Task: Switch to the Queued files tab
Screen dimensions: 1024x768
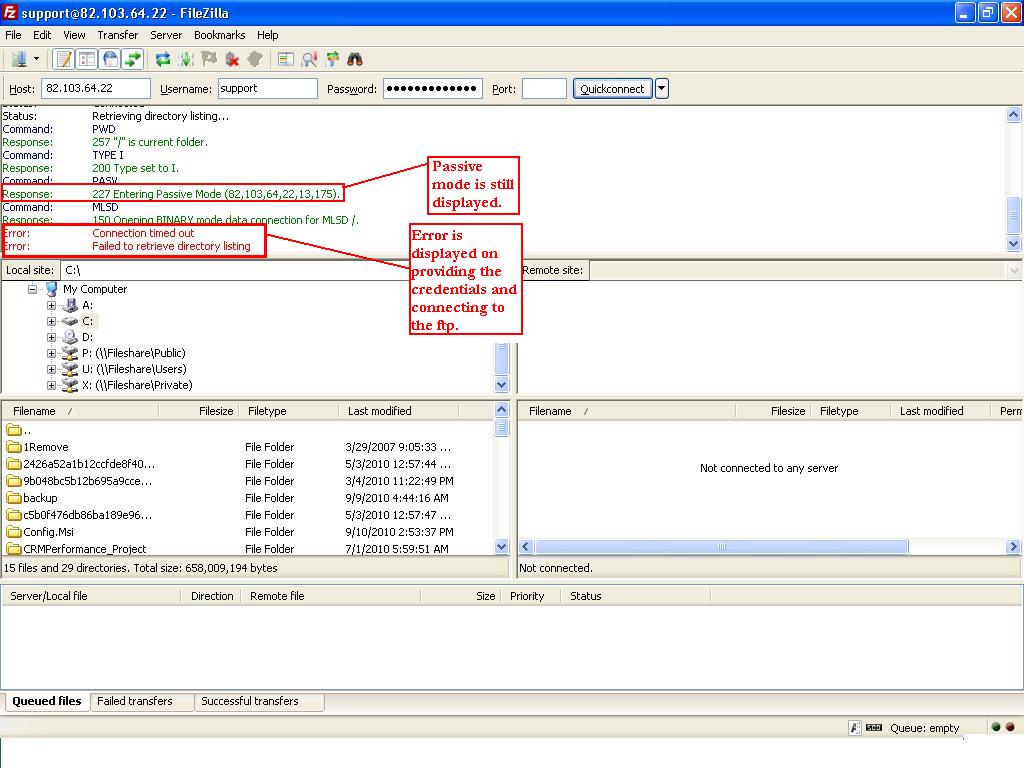Action: (x=46, y=701)
